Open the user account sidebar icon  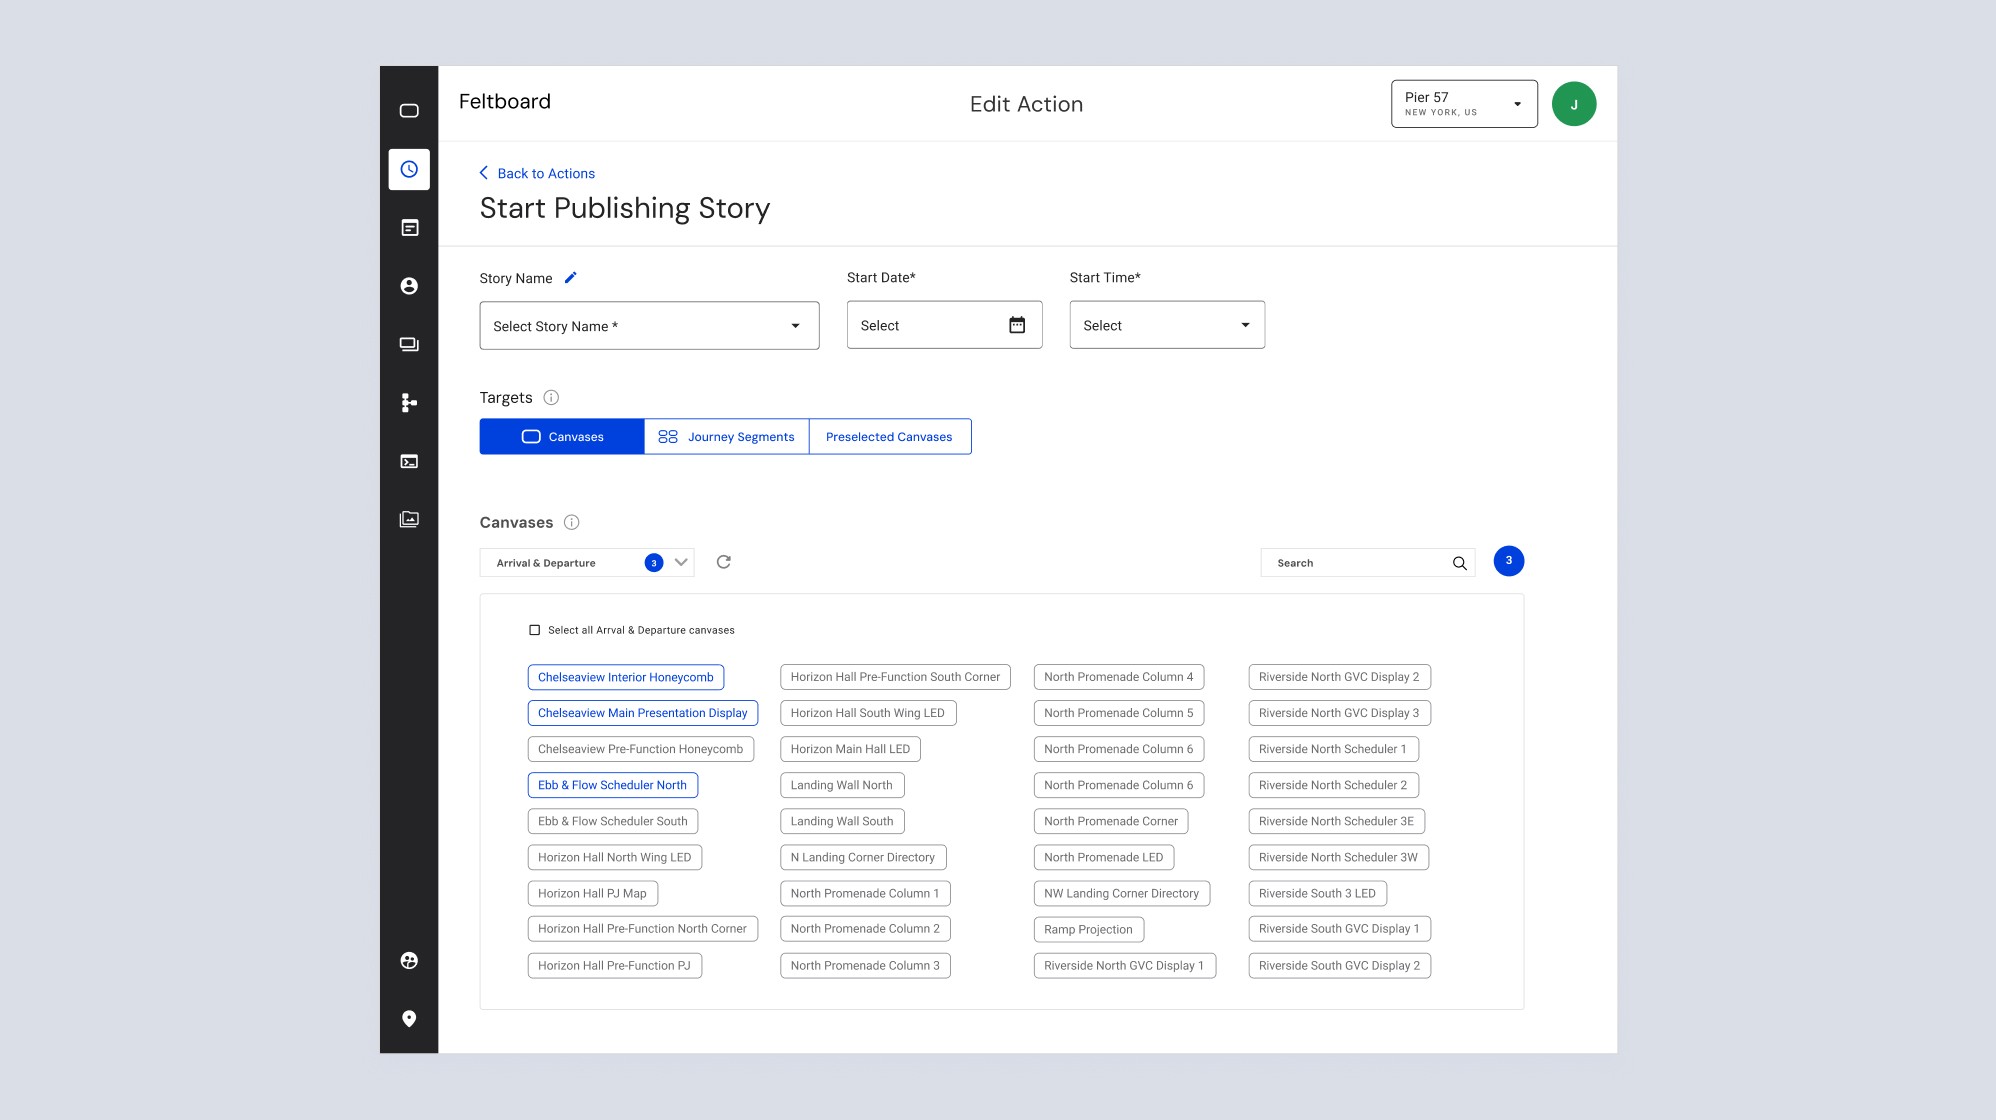point(409,286)
